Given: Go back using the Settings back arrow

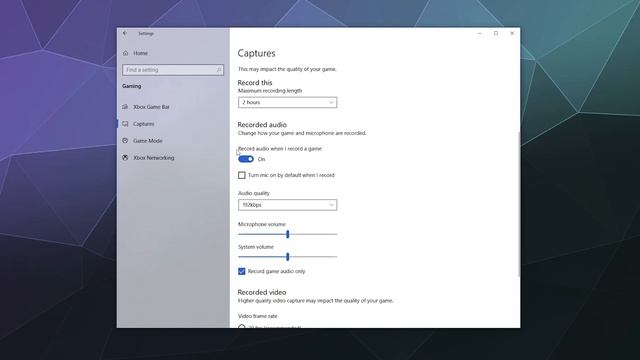Looking at the screenshot, I should 125,33.
